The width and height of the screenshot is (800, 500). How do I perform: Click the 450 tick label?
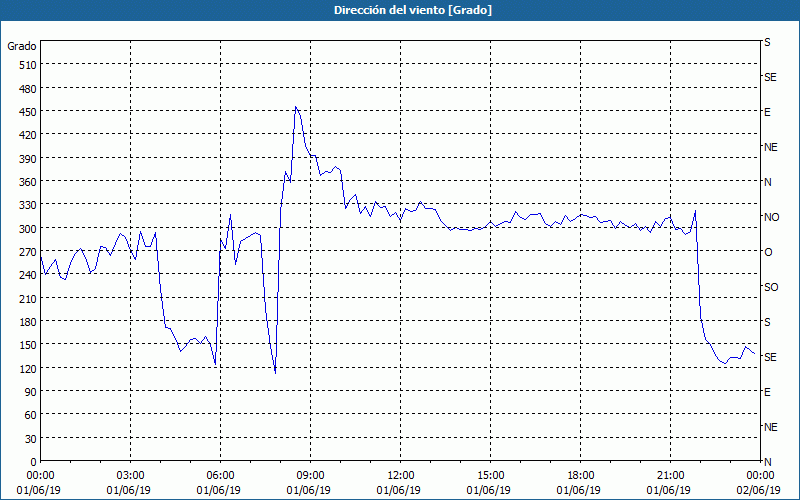(28, 112)
